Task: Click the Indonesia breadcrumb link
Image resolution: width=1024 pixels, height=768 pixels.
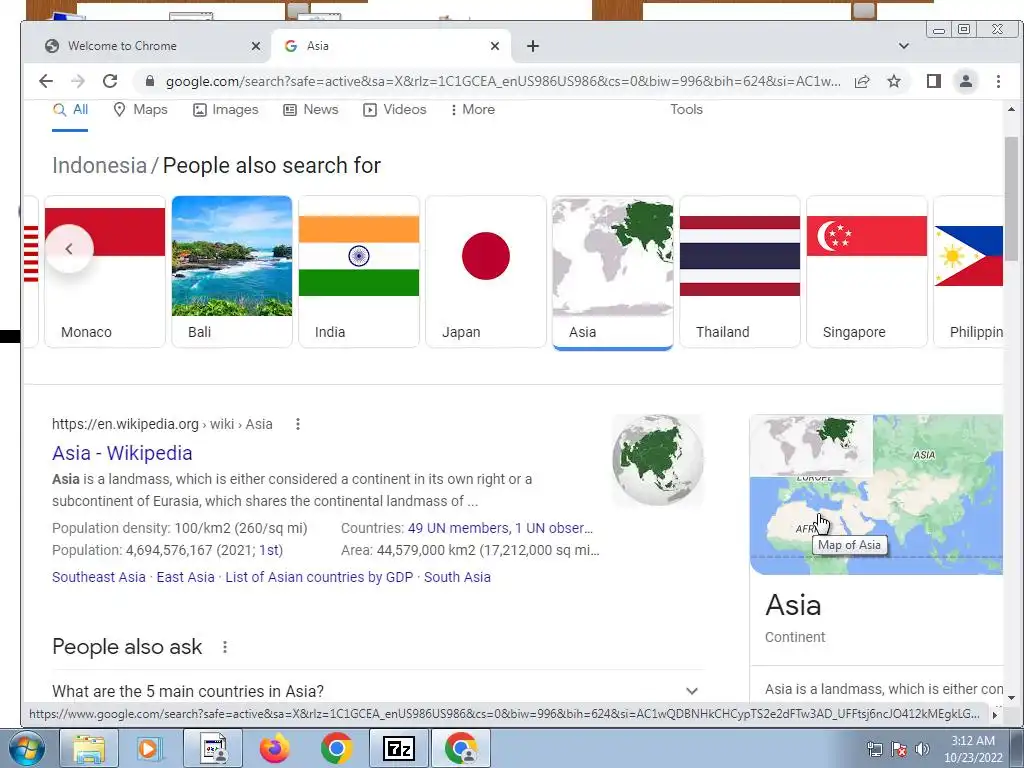Action: pyautogui.click(x=99, y=165)
